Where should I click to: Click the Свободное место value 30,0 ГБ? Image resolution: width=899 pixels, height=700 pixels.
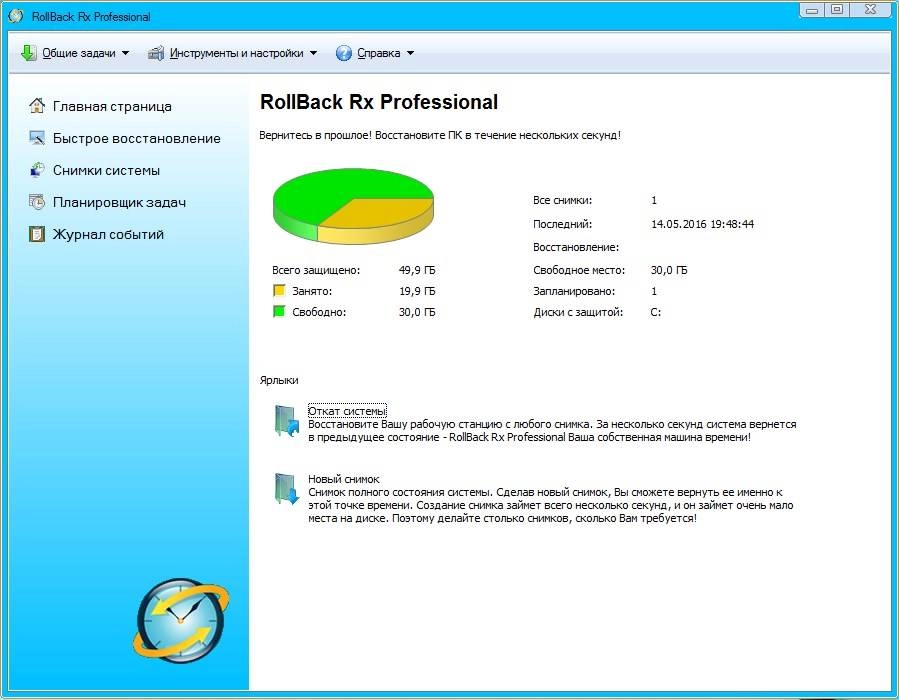[x=669, y=270]
